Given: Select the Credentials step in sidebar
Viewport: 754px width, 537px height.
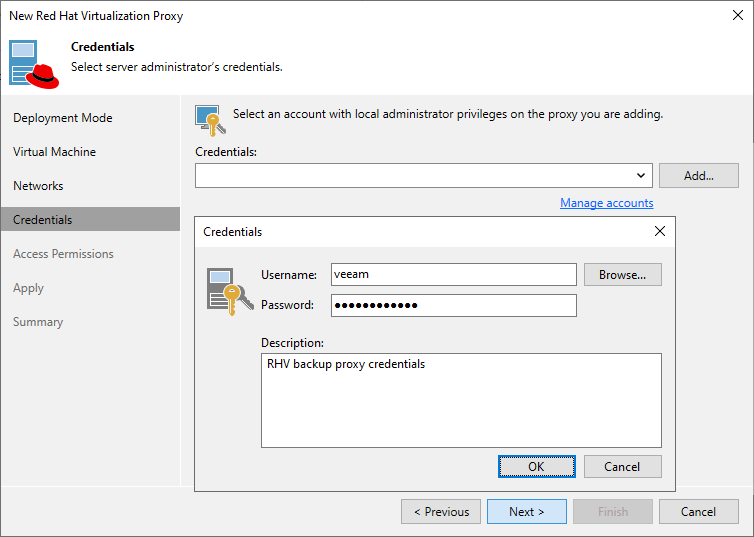Looking at the screenshot, I should pyautogui.click(x=43, y=220).
